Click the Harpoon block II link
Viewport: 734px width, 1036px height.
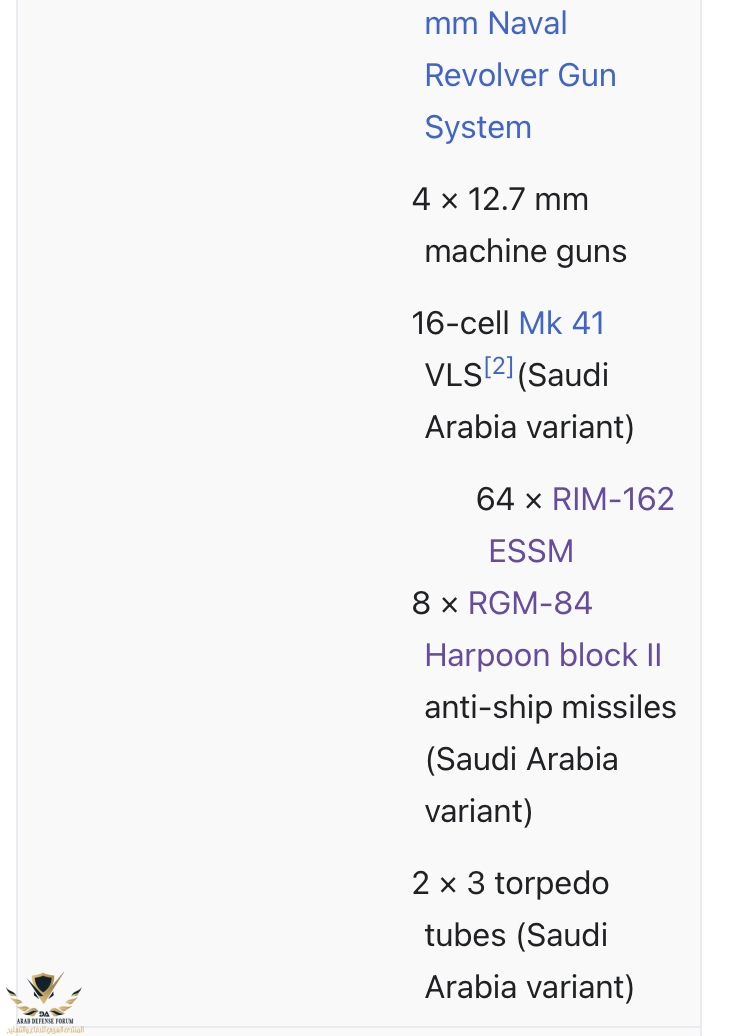(543, 655)
